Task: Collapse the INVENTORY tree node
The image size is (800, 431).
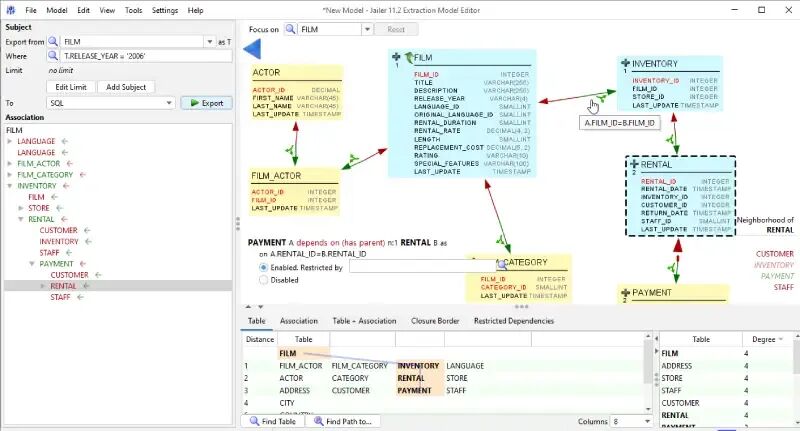Action: (x=9, y=186)
